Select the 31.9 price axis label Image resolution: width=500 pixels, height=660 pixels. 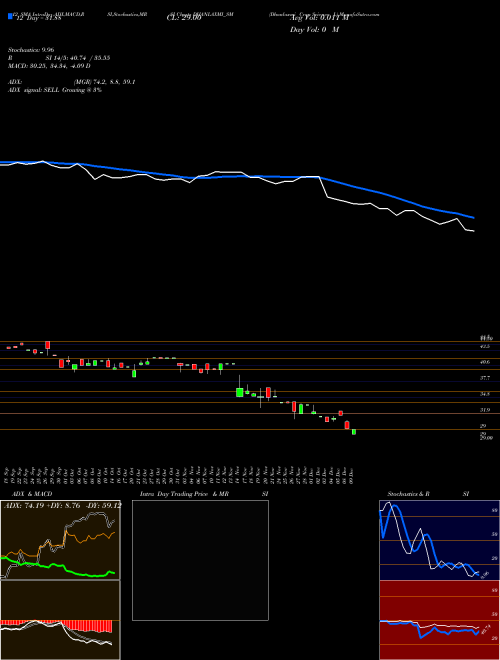click(x=485, y=410)
